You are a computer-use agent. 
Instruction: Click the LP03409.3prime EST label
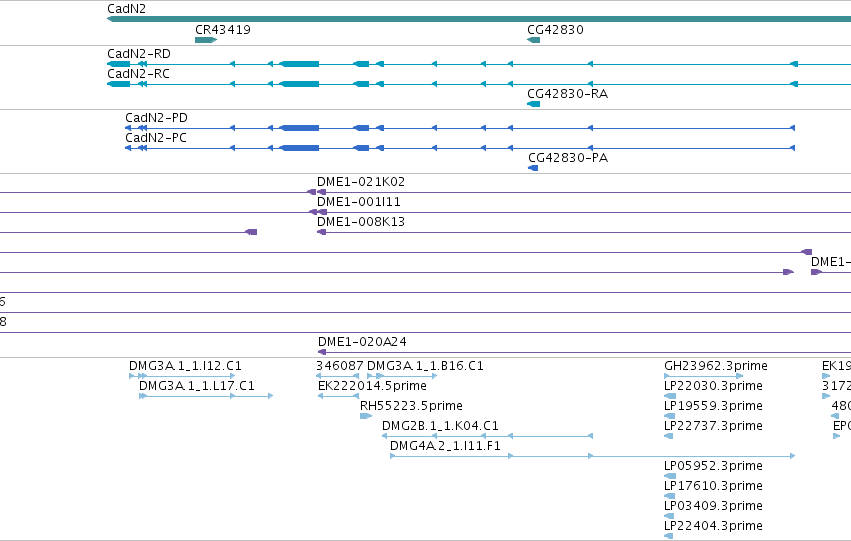click(713, 506)
